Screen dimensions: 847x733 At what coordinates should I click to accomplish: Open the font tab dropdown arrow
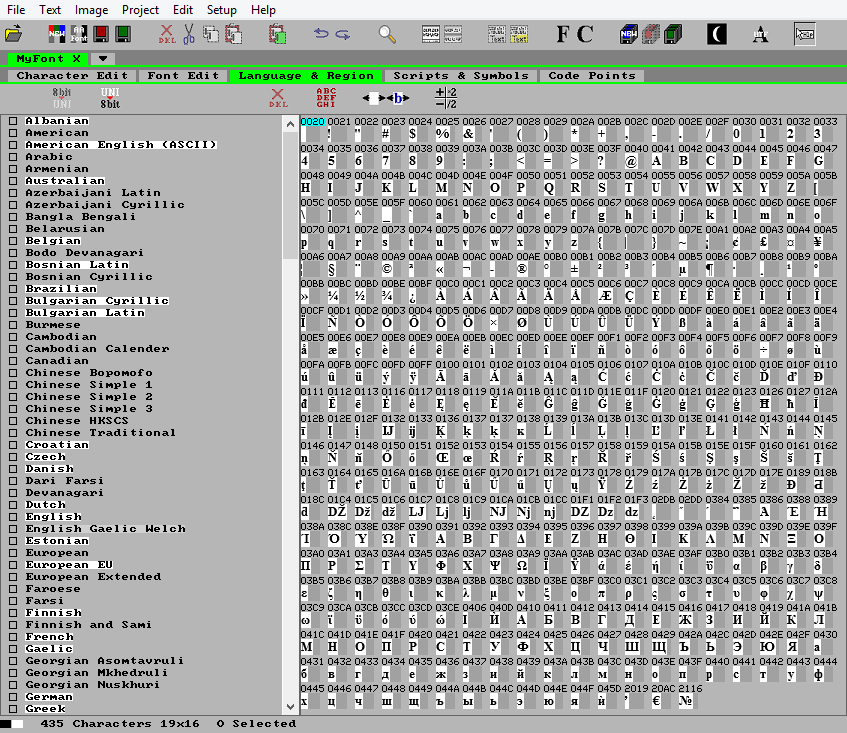pos(103,58)
